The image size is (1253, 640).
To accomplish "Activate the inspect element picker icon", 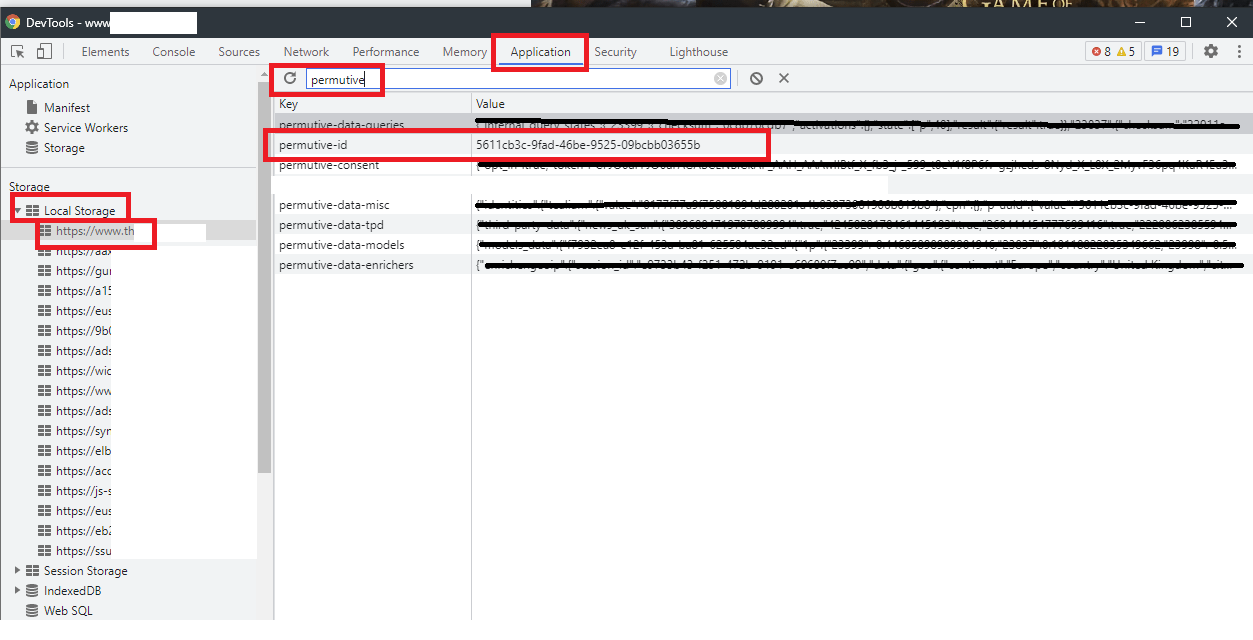I will pyautogui.click(x=17, y=52).
